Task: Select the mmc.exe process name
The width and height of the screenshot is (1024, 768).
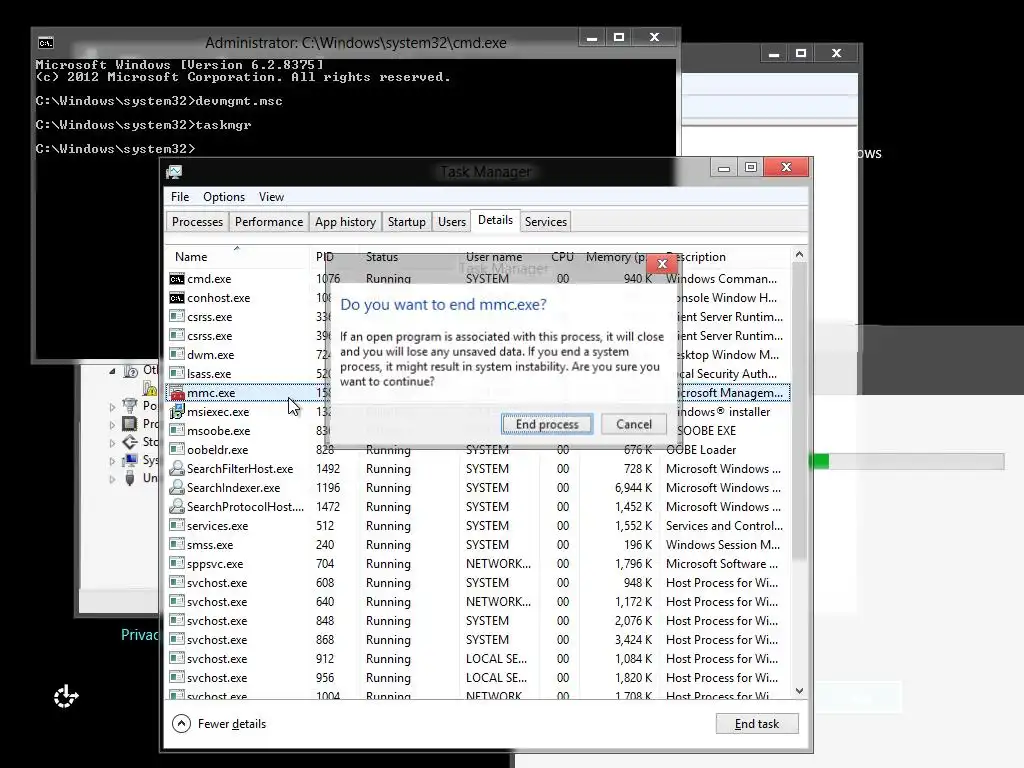Action: point(211,393)
